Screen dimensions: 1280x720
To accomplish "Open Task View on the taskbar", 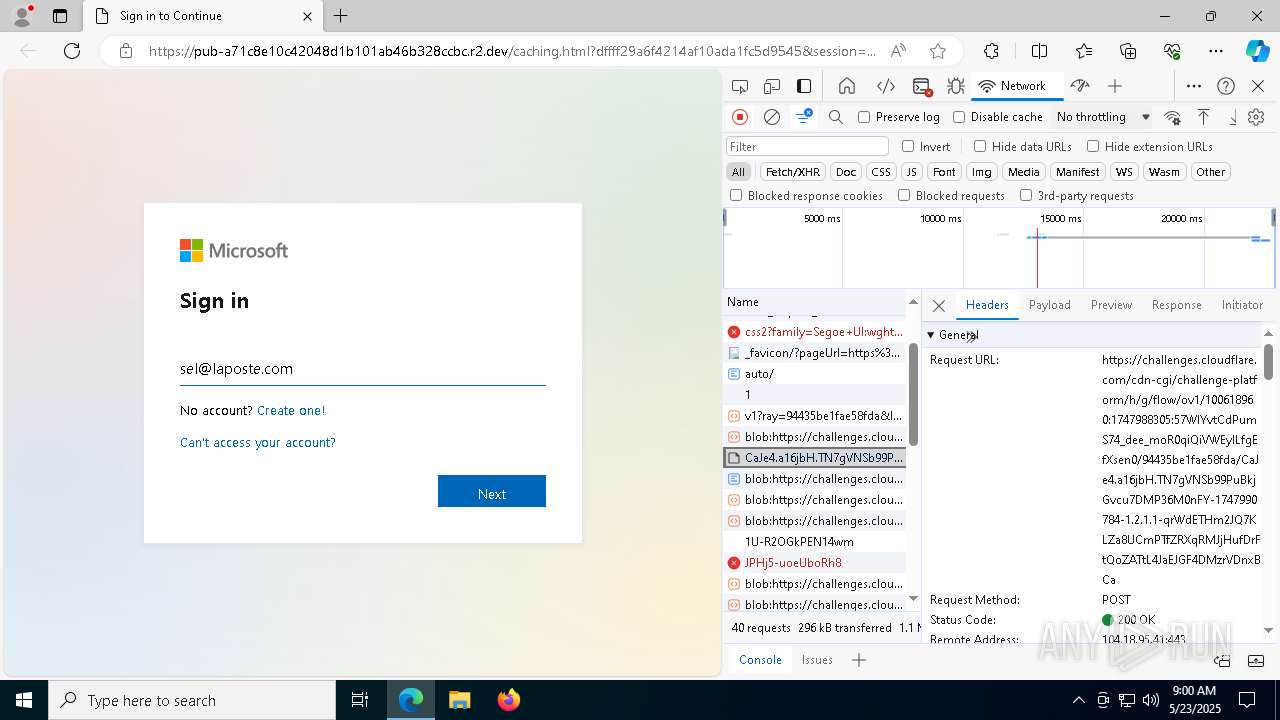I will point(360,700).
